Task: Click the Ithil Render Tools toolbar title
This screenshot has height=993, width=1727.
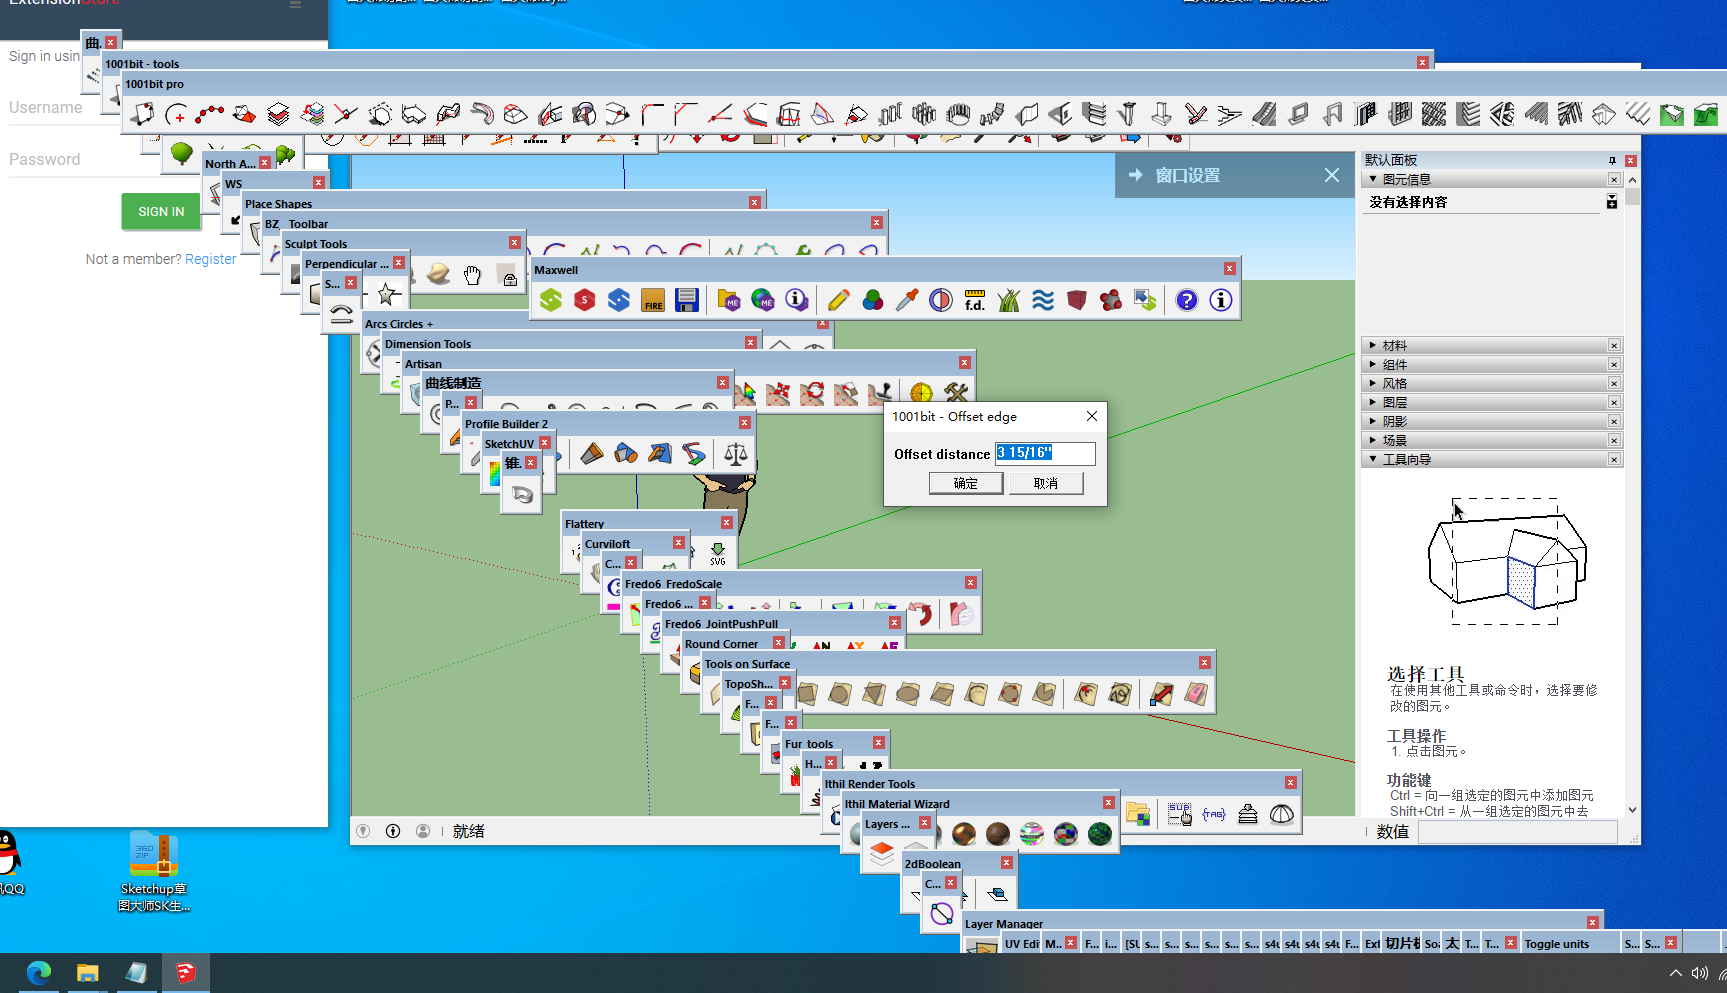Action: 869,784
